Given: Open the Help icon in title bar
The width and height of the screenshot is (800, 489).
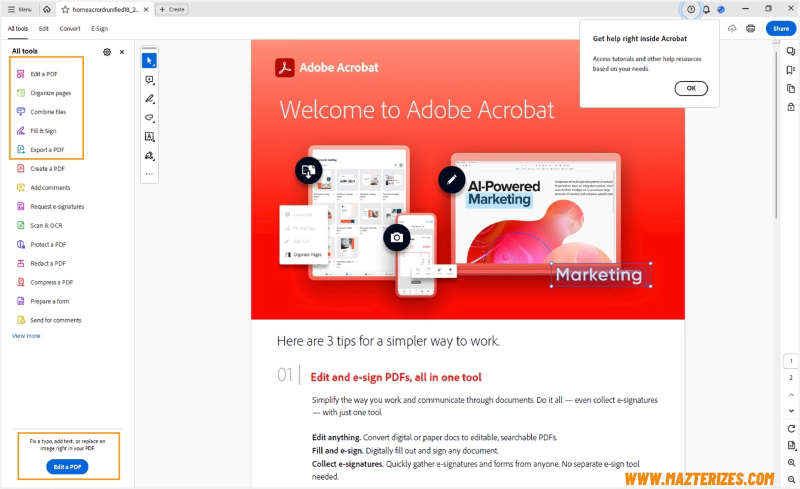Looking at the screenshot, I should [x=691, y=9].
